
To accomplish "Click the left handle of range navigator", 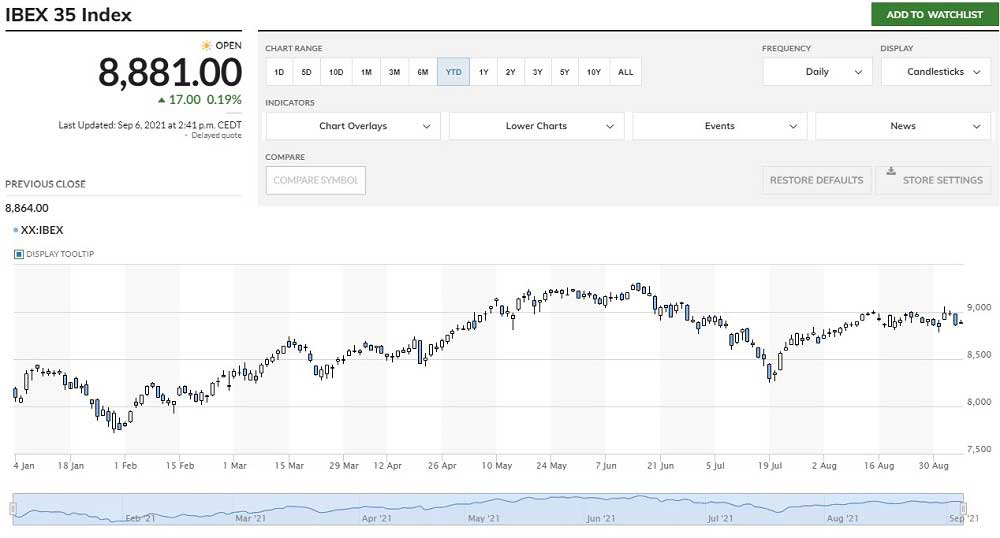I will 13,509.
